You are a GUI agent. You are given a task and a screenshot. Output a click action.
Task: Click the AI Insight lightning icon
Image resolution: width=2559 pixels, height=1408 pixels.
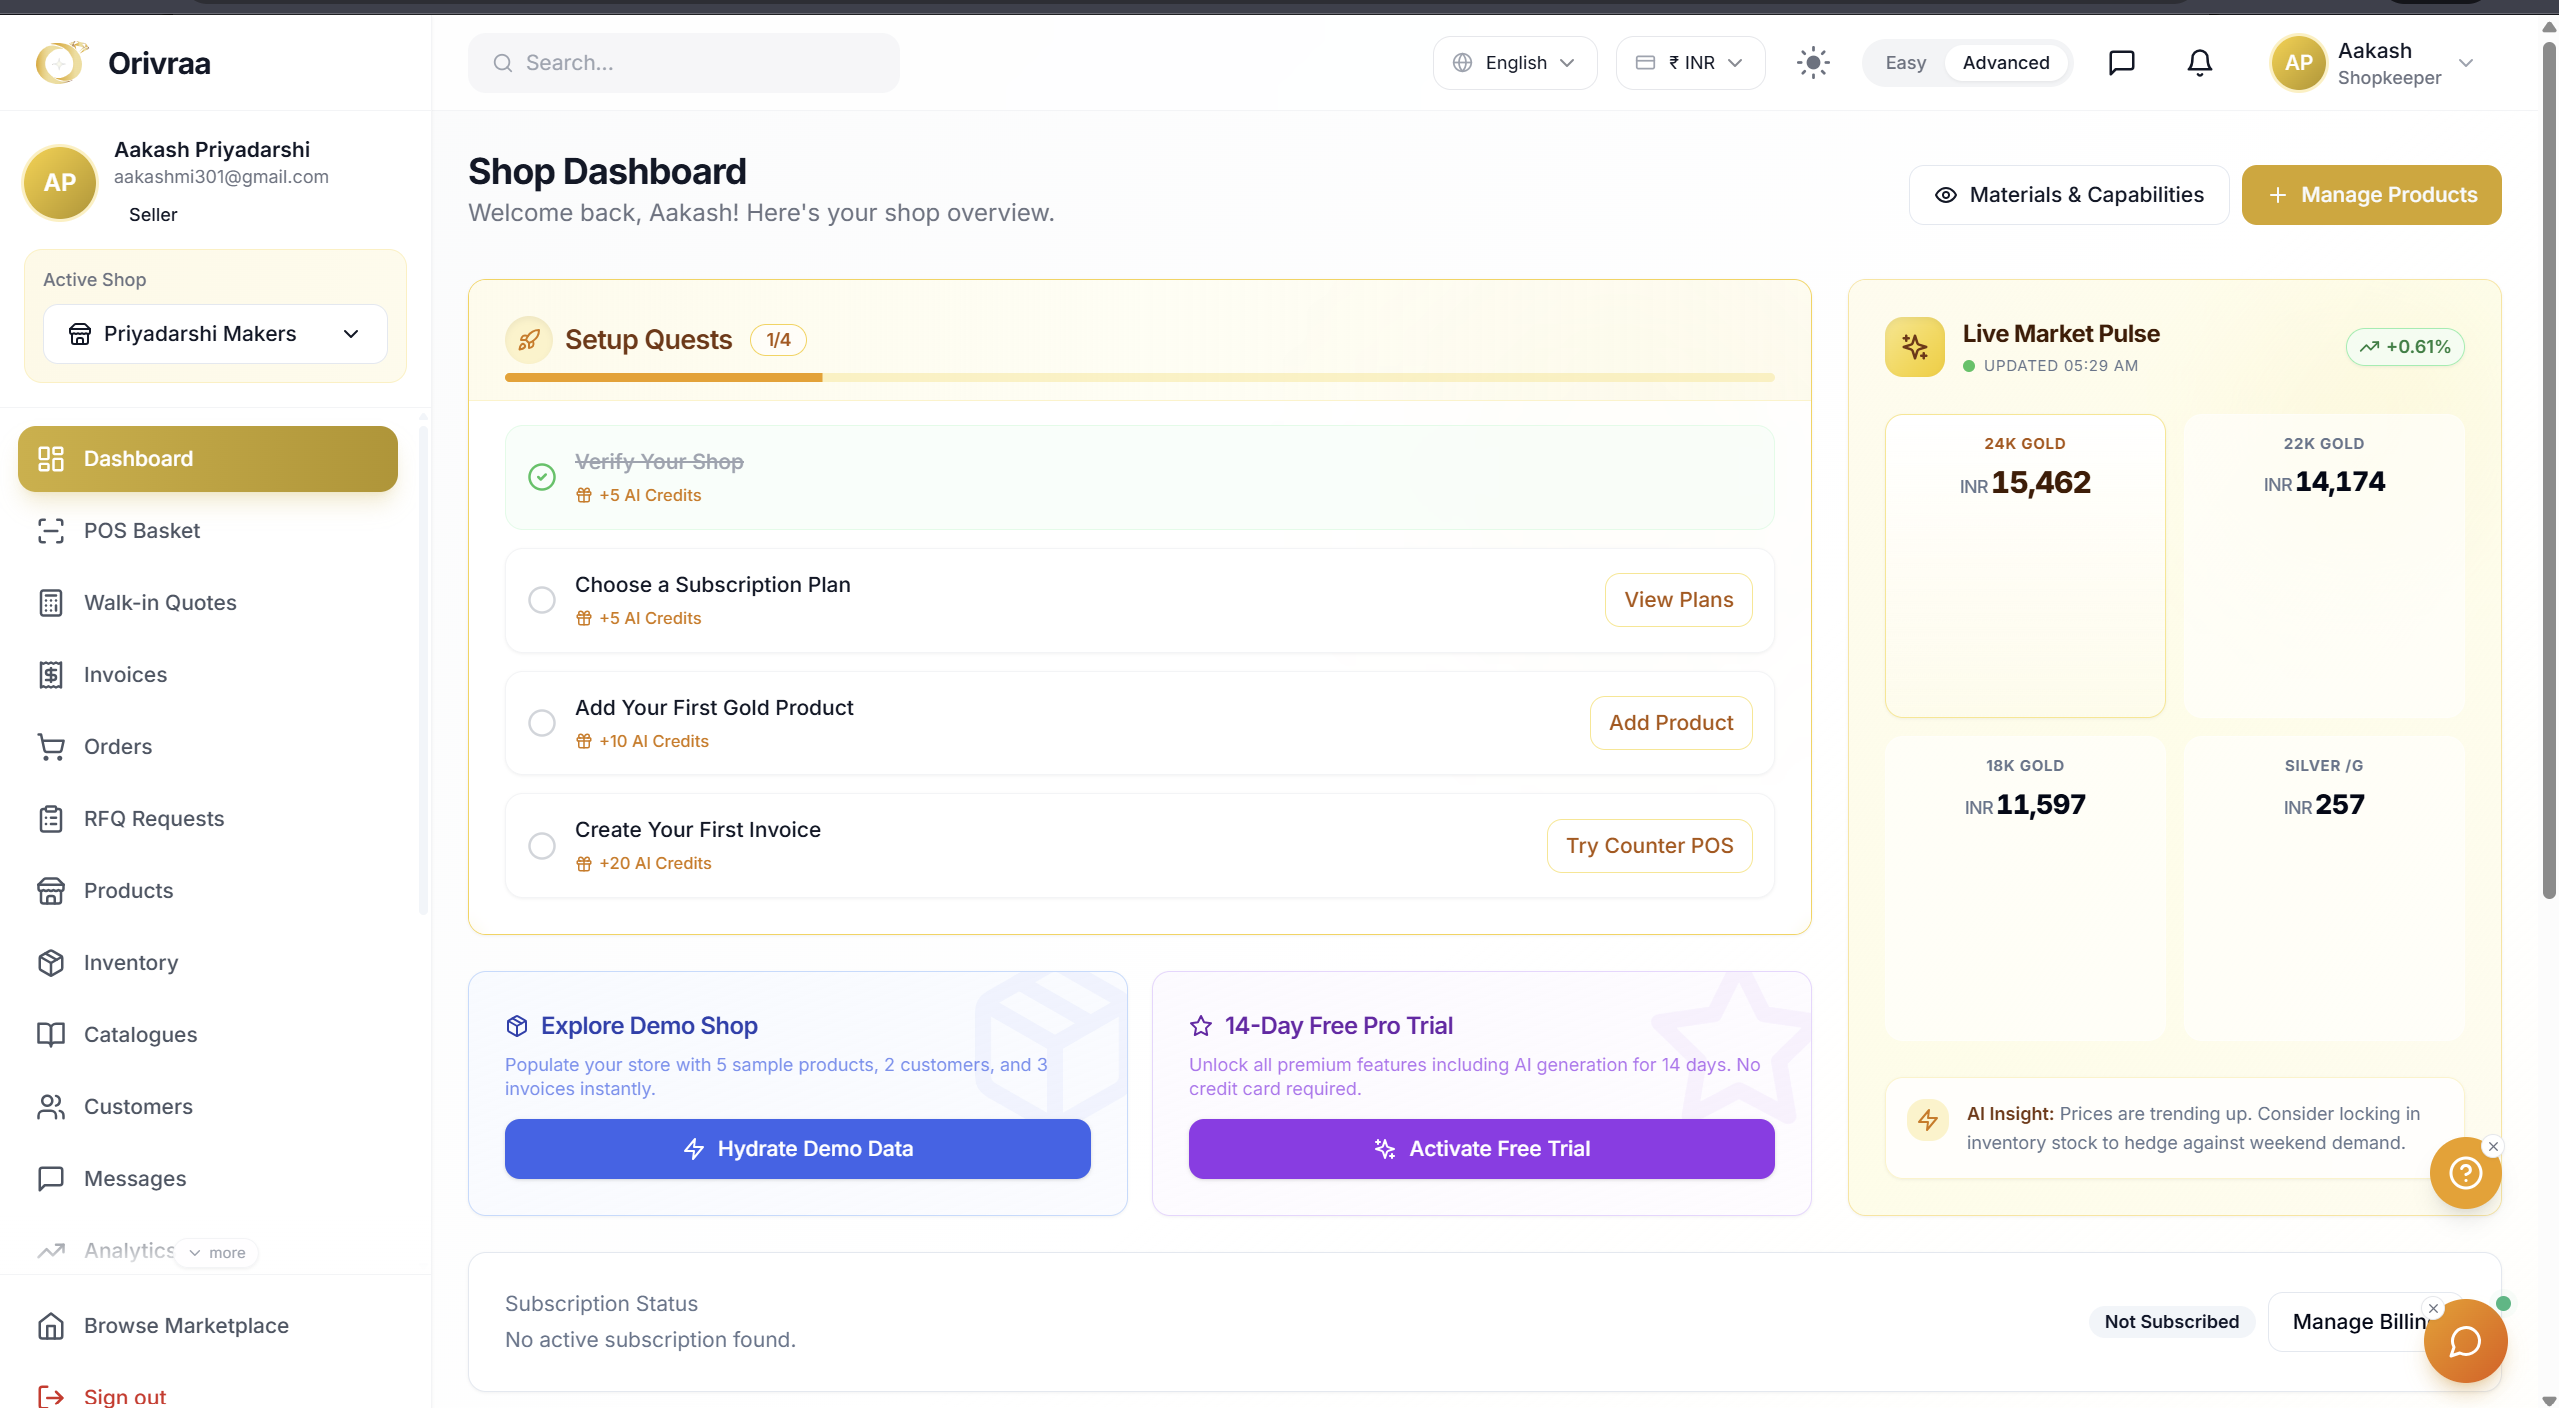[x=1928, y=1120]
